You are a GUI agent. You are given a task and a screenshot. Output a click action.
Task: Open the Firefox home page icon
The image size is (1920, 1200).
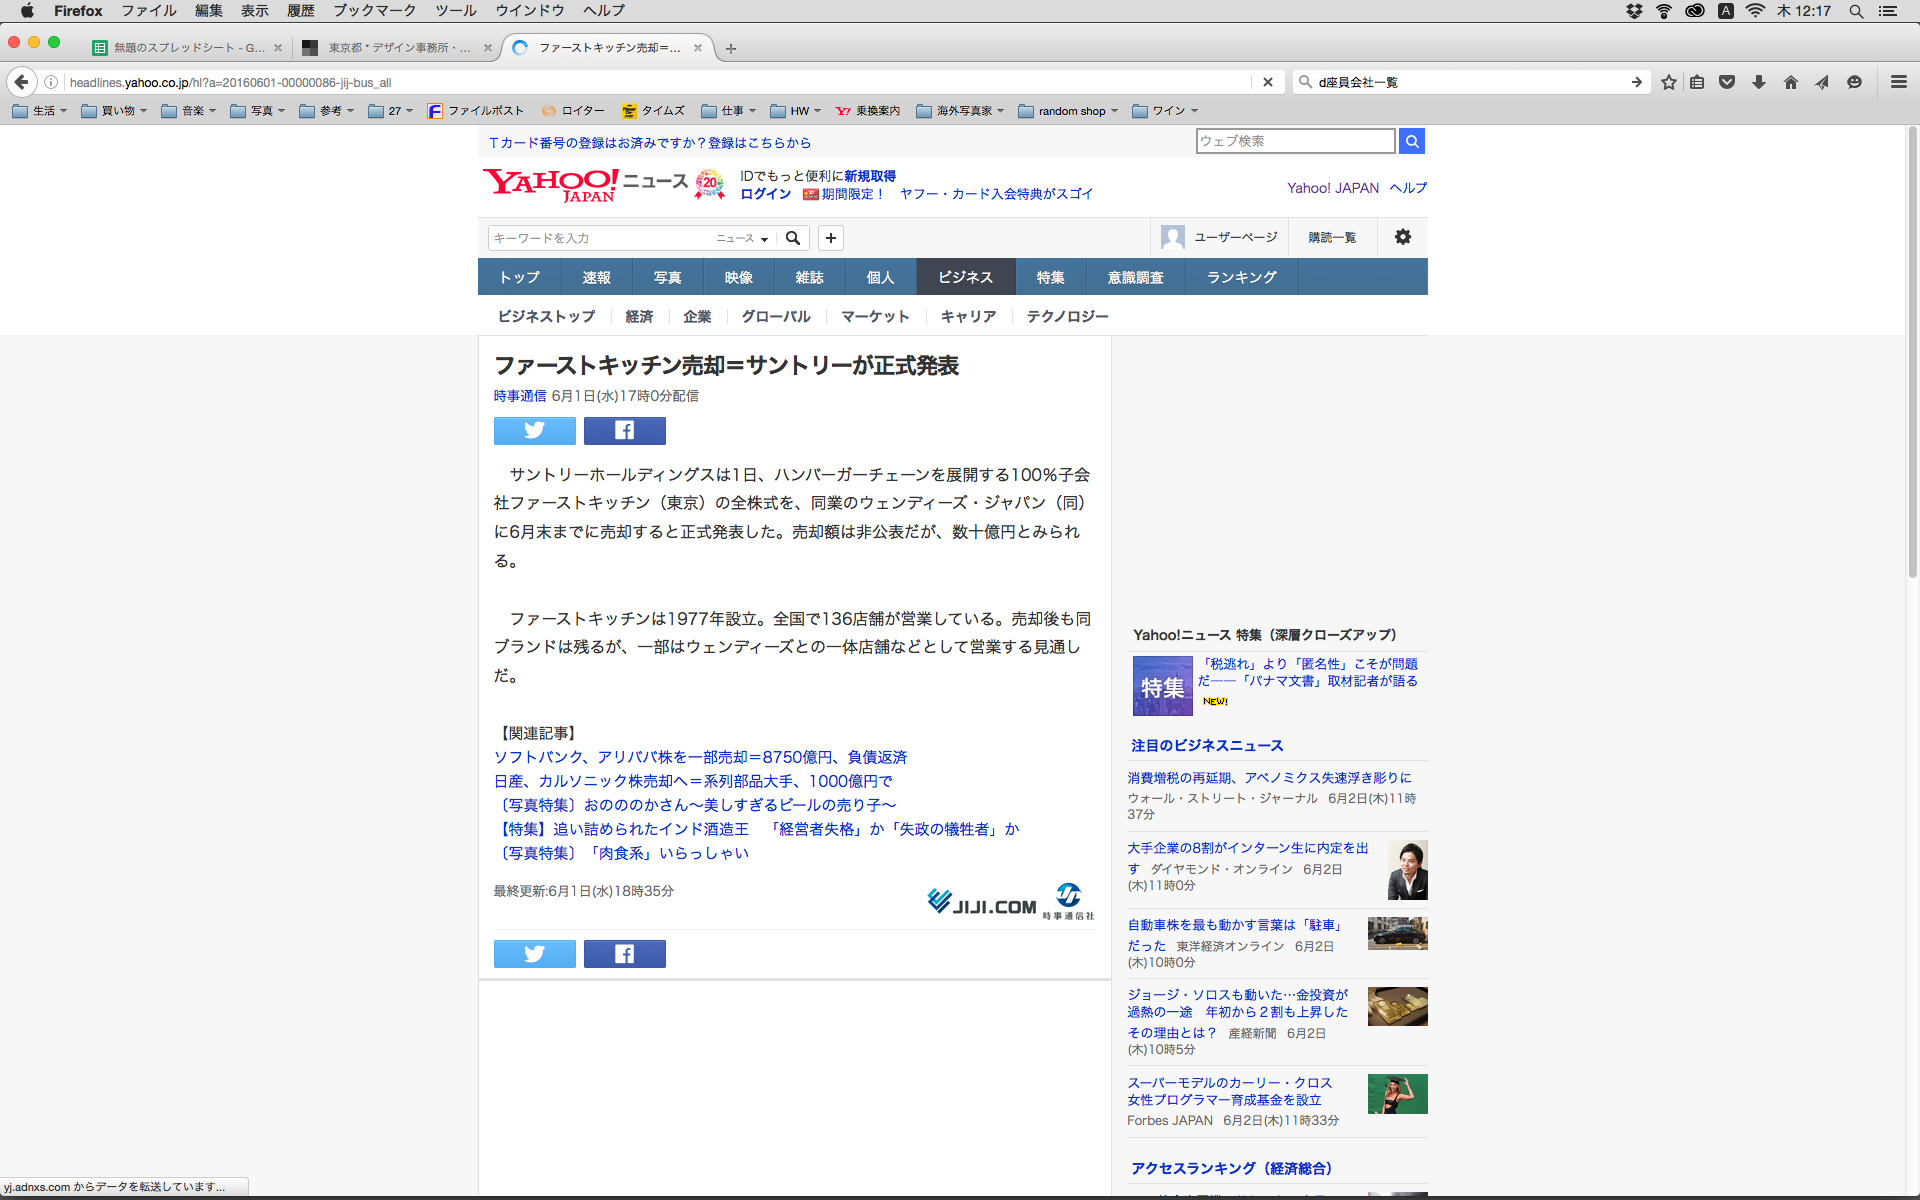pos(1790,82)
